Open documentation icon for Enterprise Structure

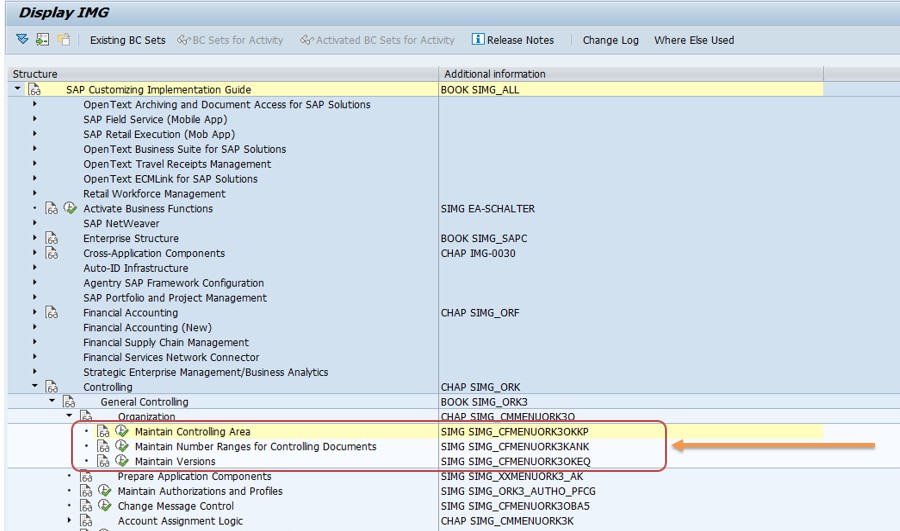(x=52, y=238)
